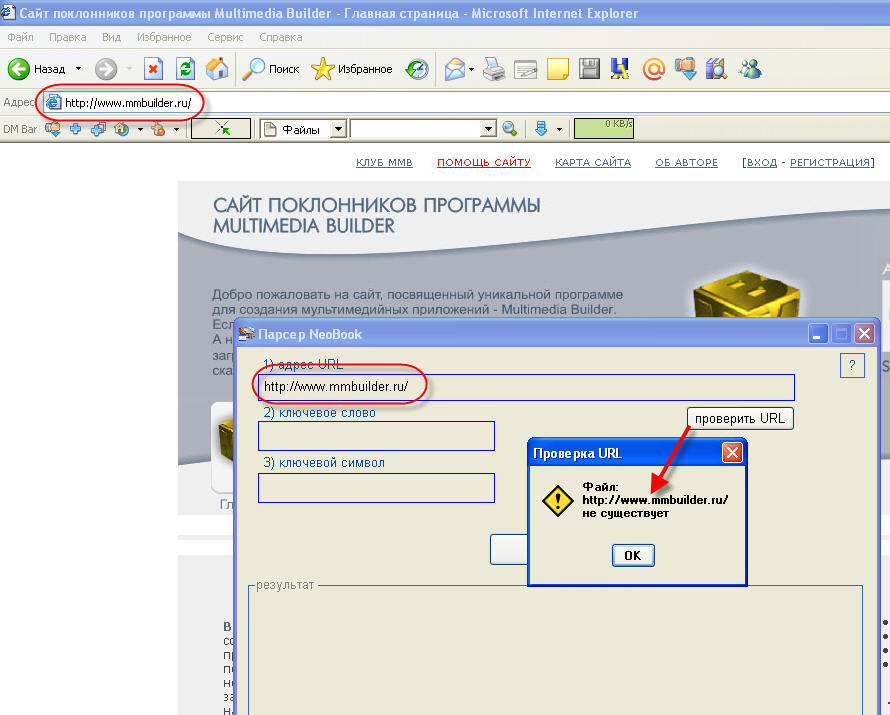Click the ВХОД login link
Screen dimensions: 890x715
point(762,162)
